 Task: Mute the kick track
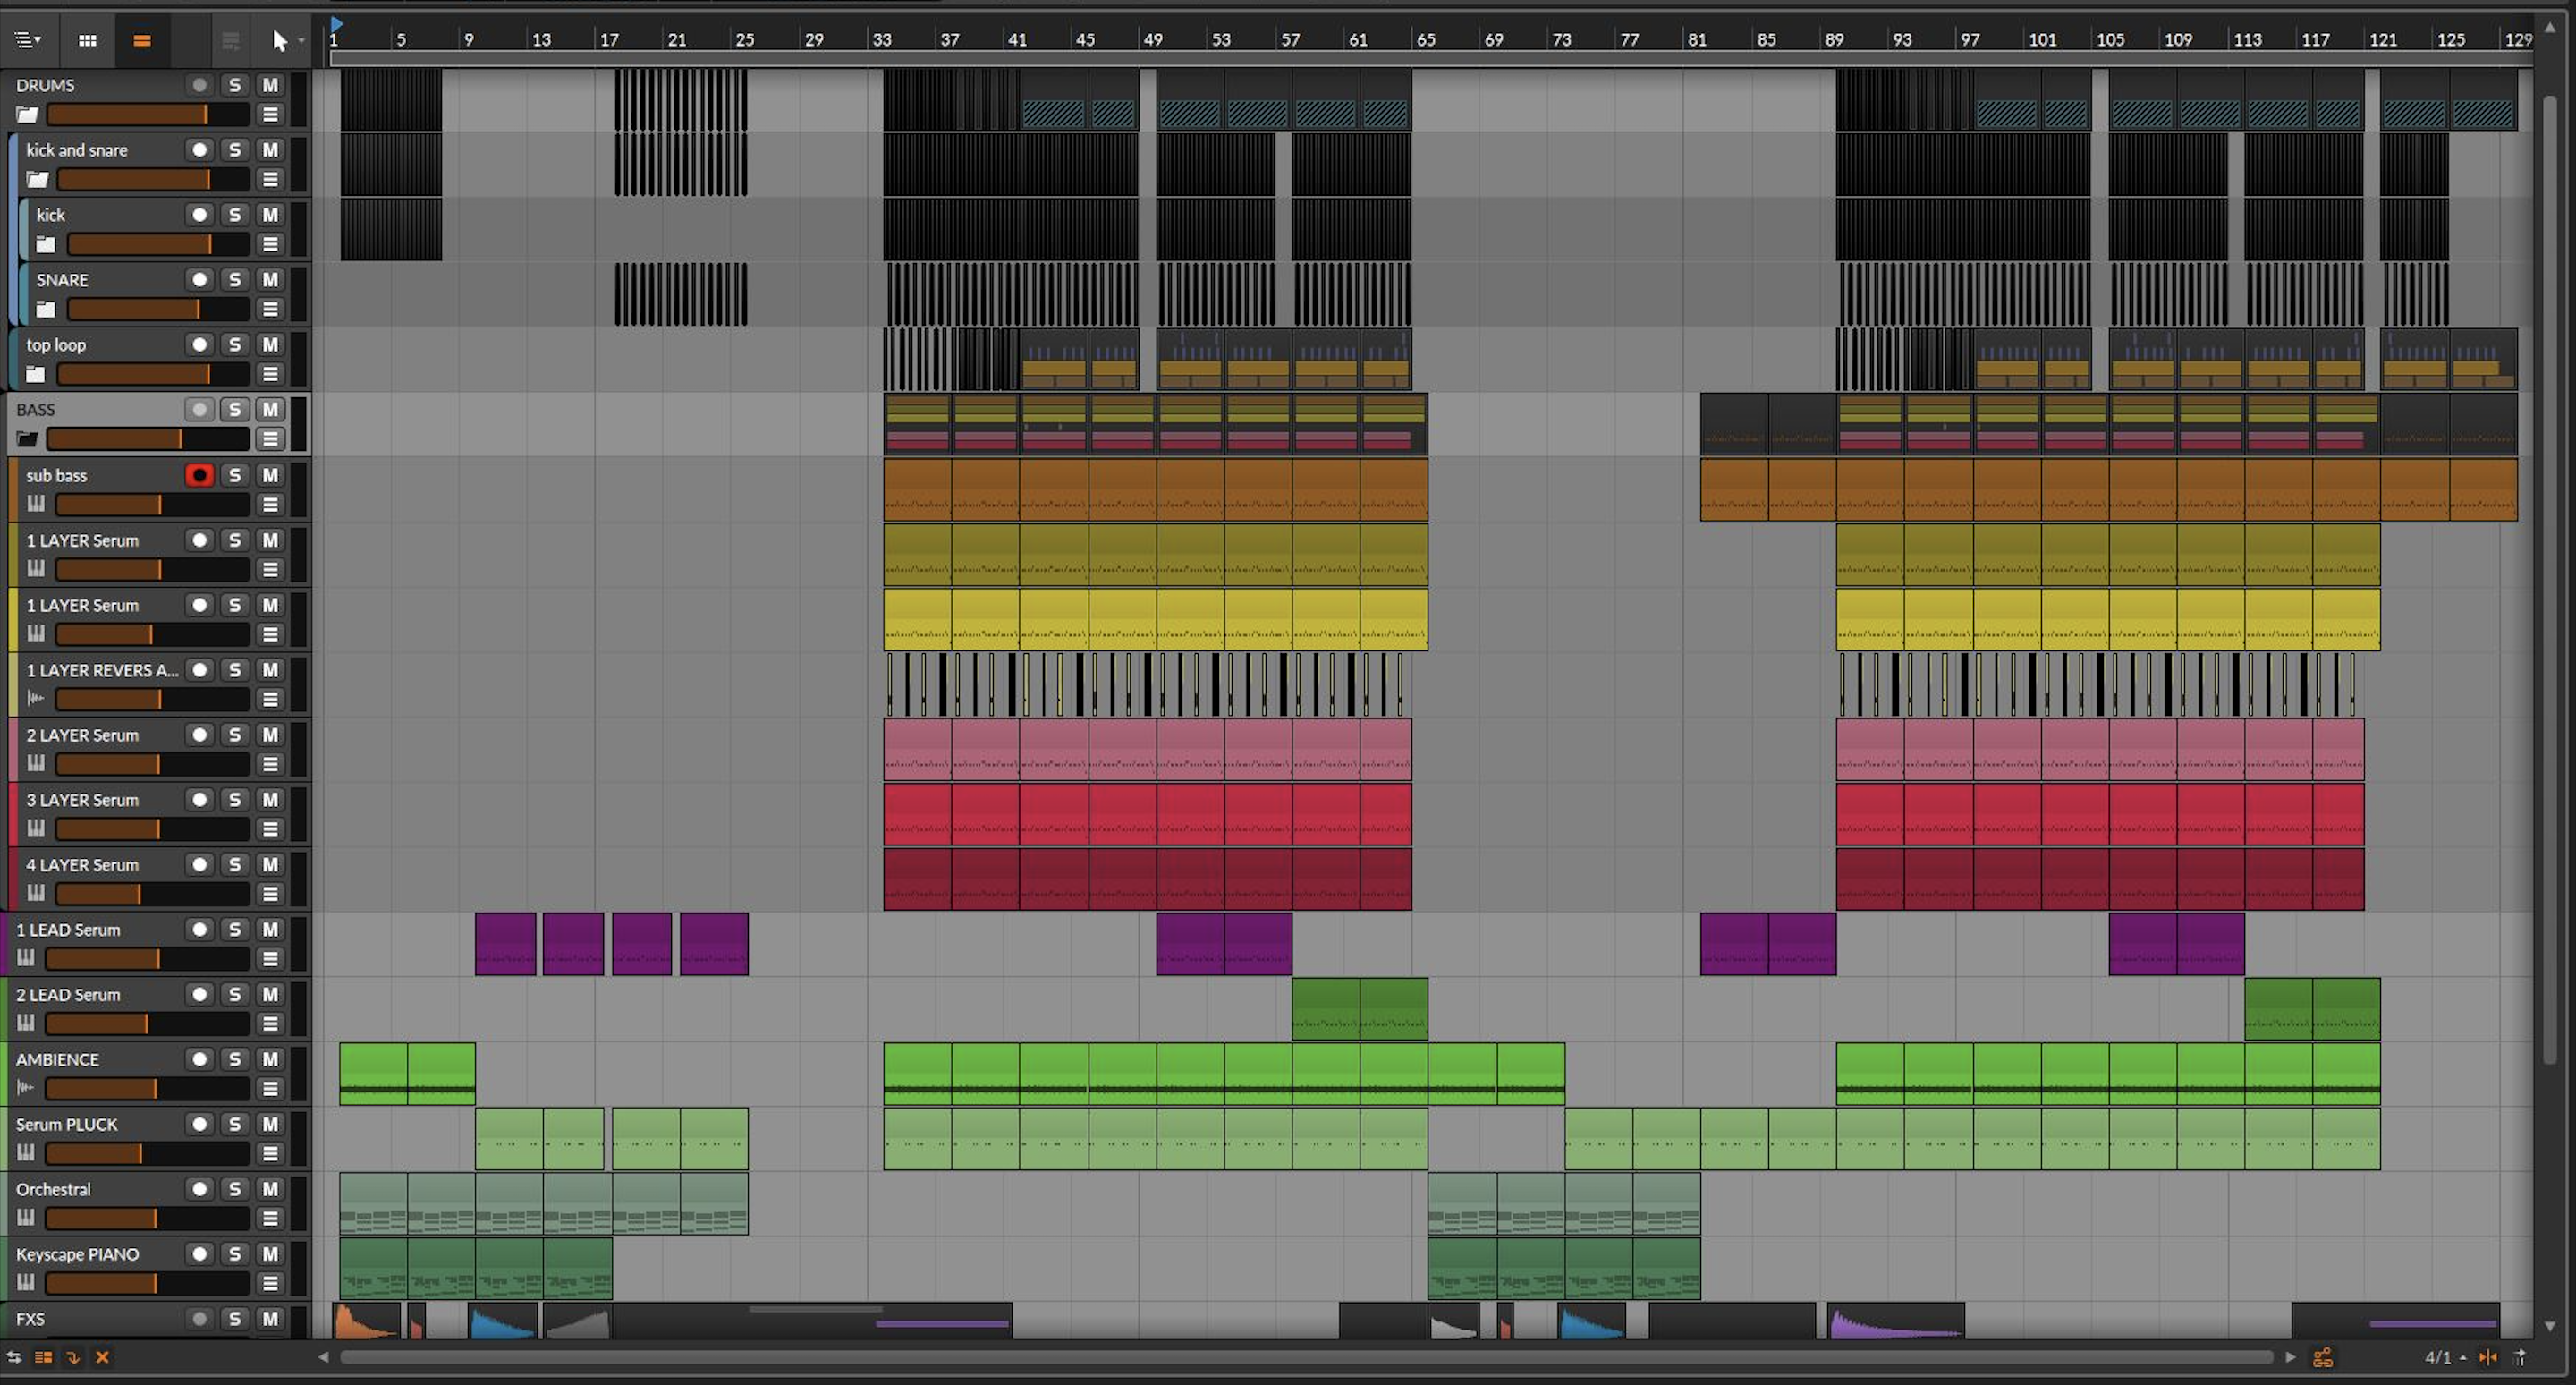pos(270,215)
